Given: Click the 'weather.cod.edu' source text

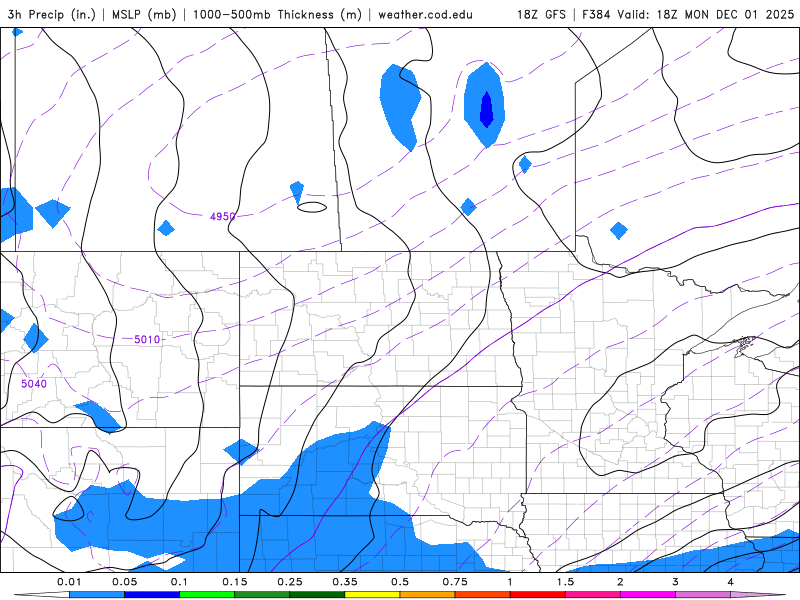Looking at the screenshot, I should pyautogui.click(x=425, y=14).
